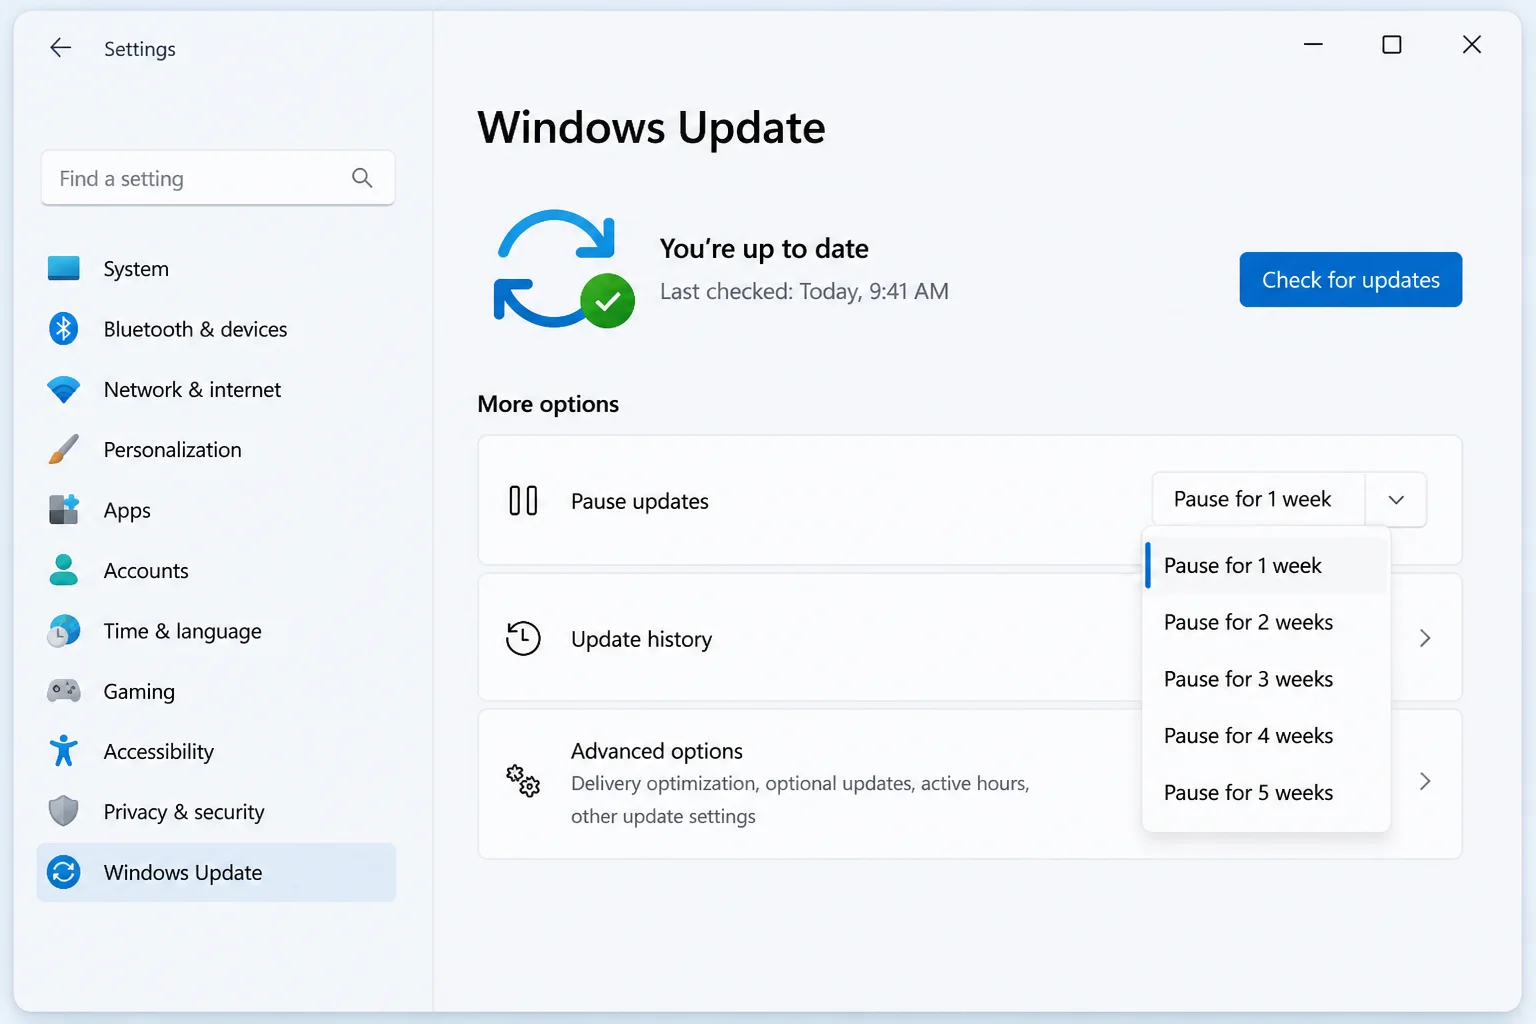Click the Bluetooth icon in sidebar
The image size is (1536, 1024).
coord(64,329)
